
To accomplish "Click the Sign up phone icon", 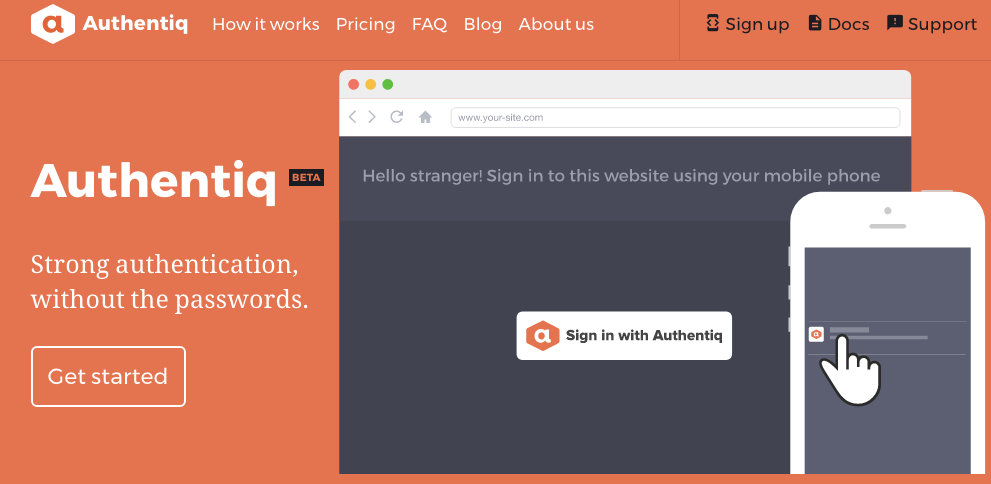I will point(712,23).
